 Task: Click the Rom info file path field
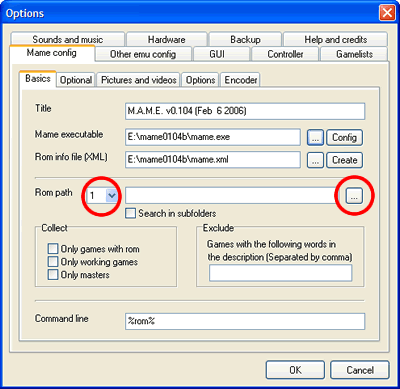click(x=213, y=160)
